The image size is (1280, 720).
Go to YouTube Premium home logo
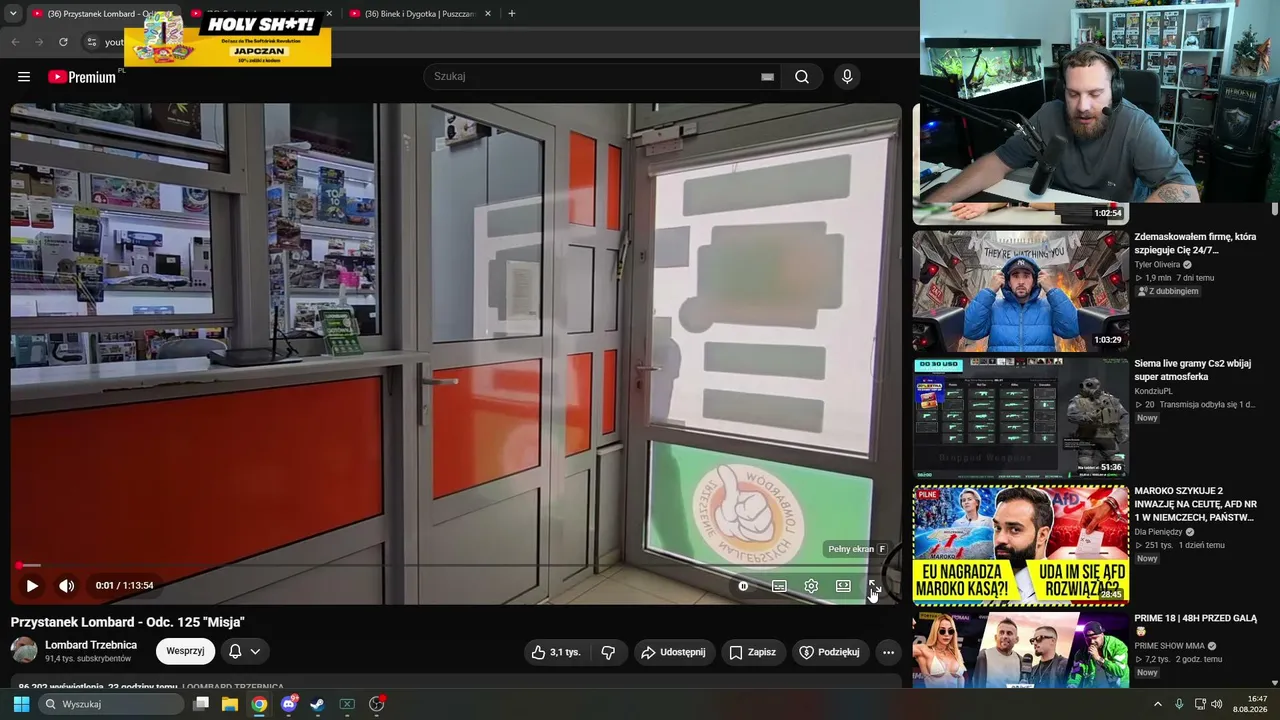[x=82, y=77]
